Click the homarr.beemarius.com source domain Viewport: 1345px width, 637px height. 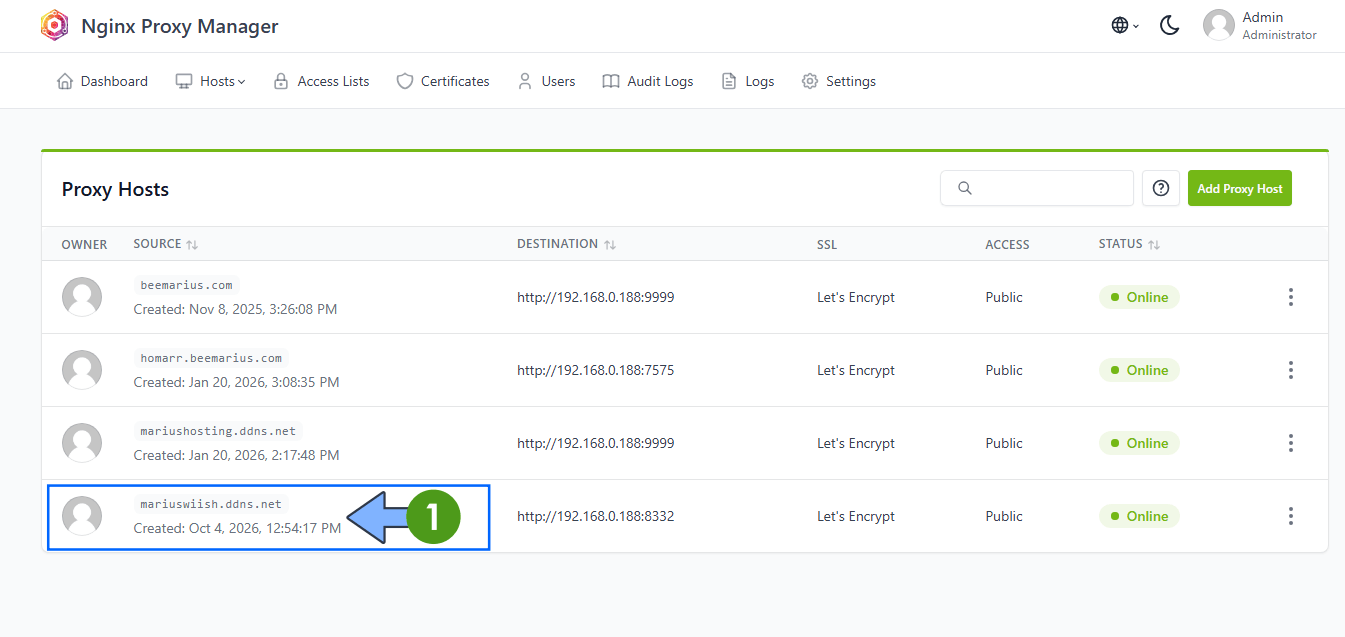point(211,358)
